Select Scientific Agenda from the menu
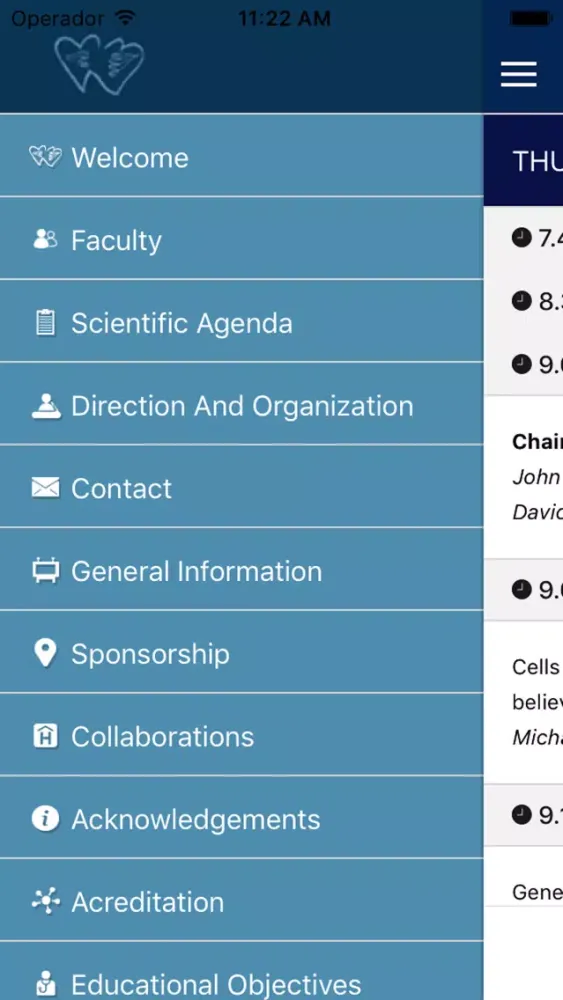Screen dimensions: 563x1000 pos(242,321)
